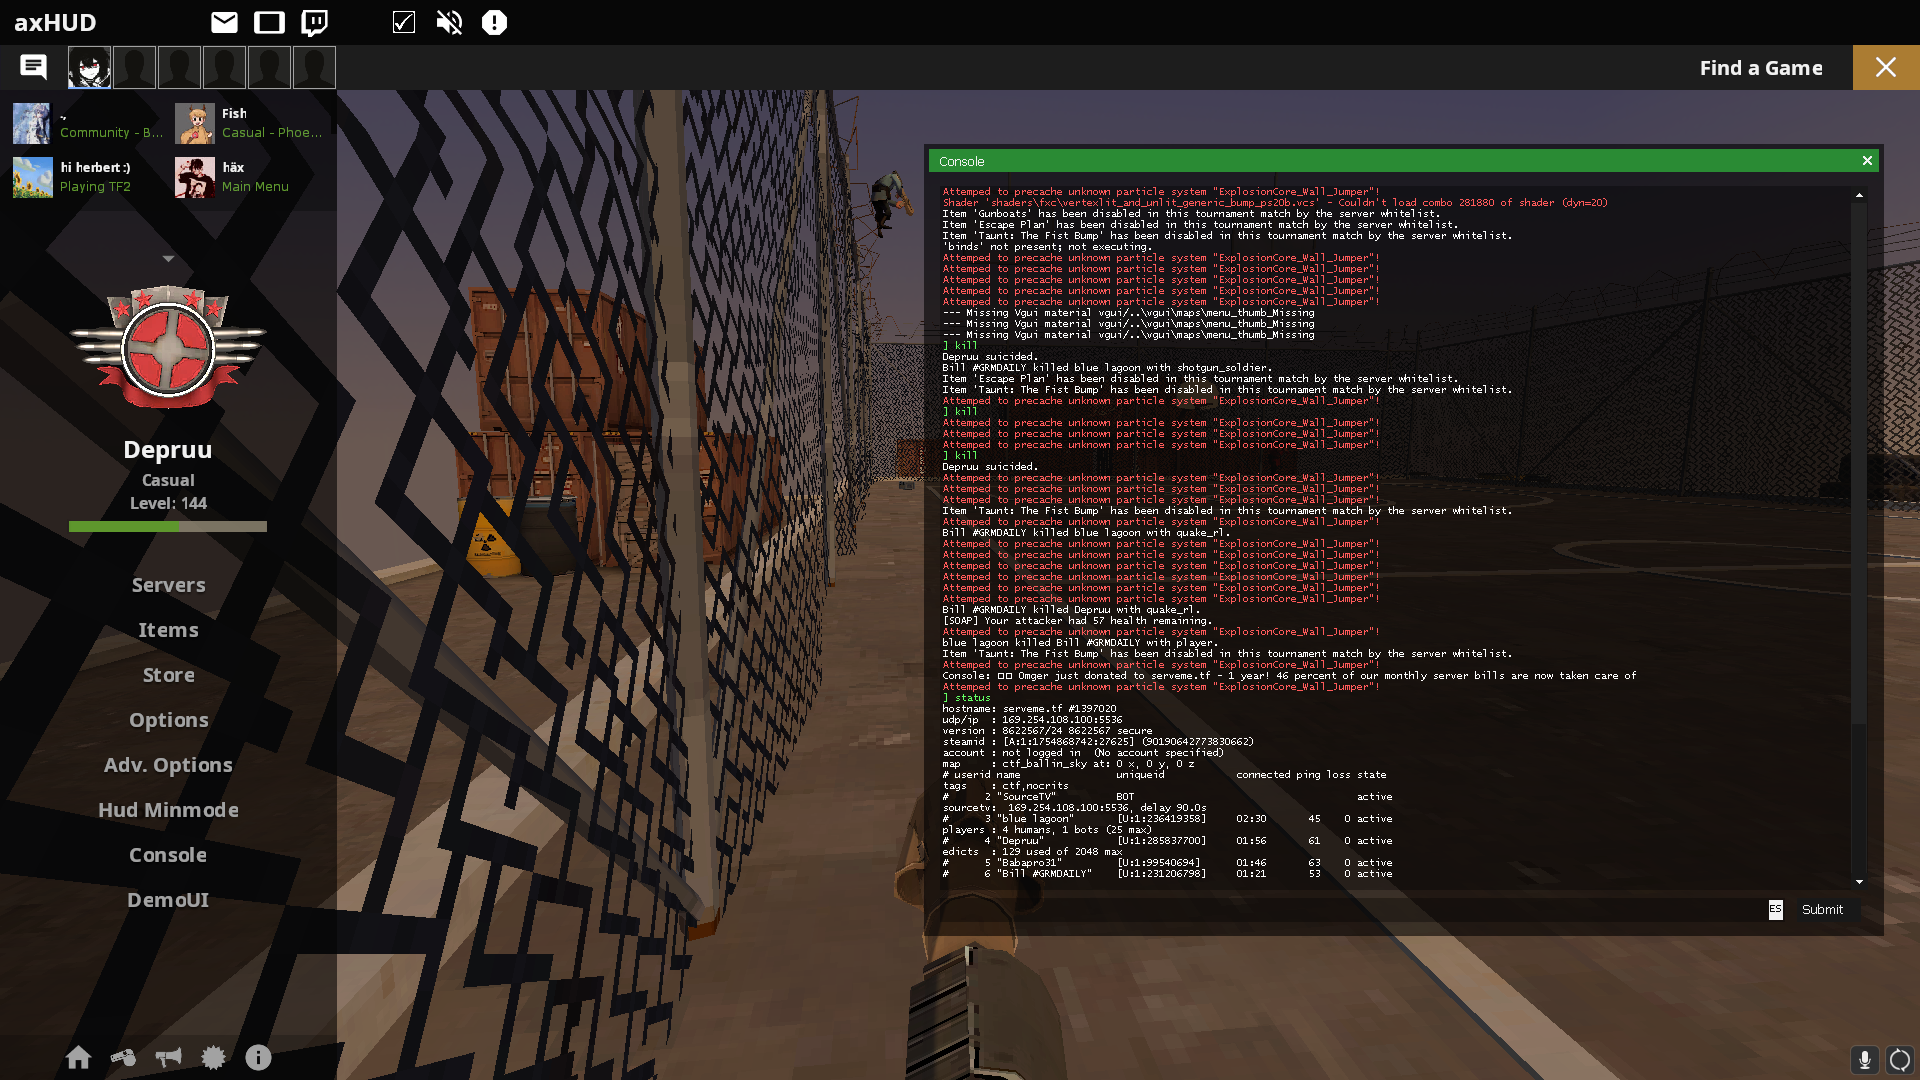Open the DemoUI menu entry

[x=168, y=900]
